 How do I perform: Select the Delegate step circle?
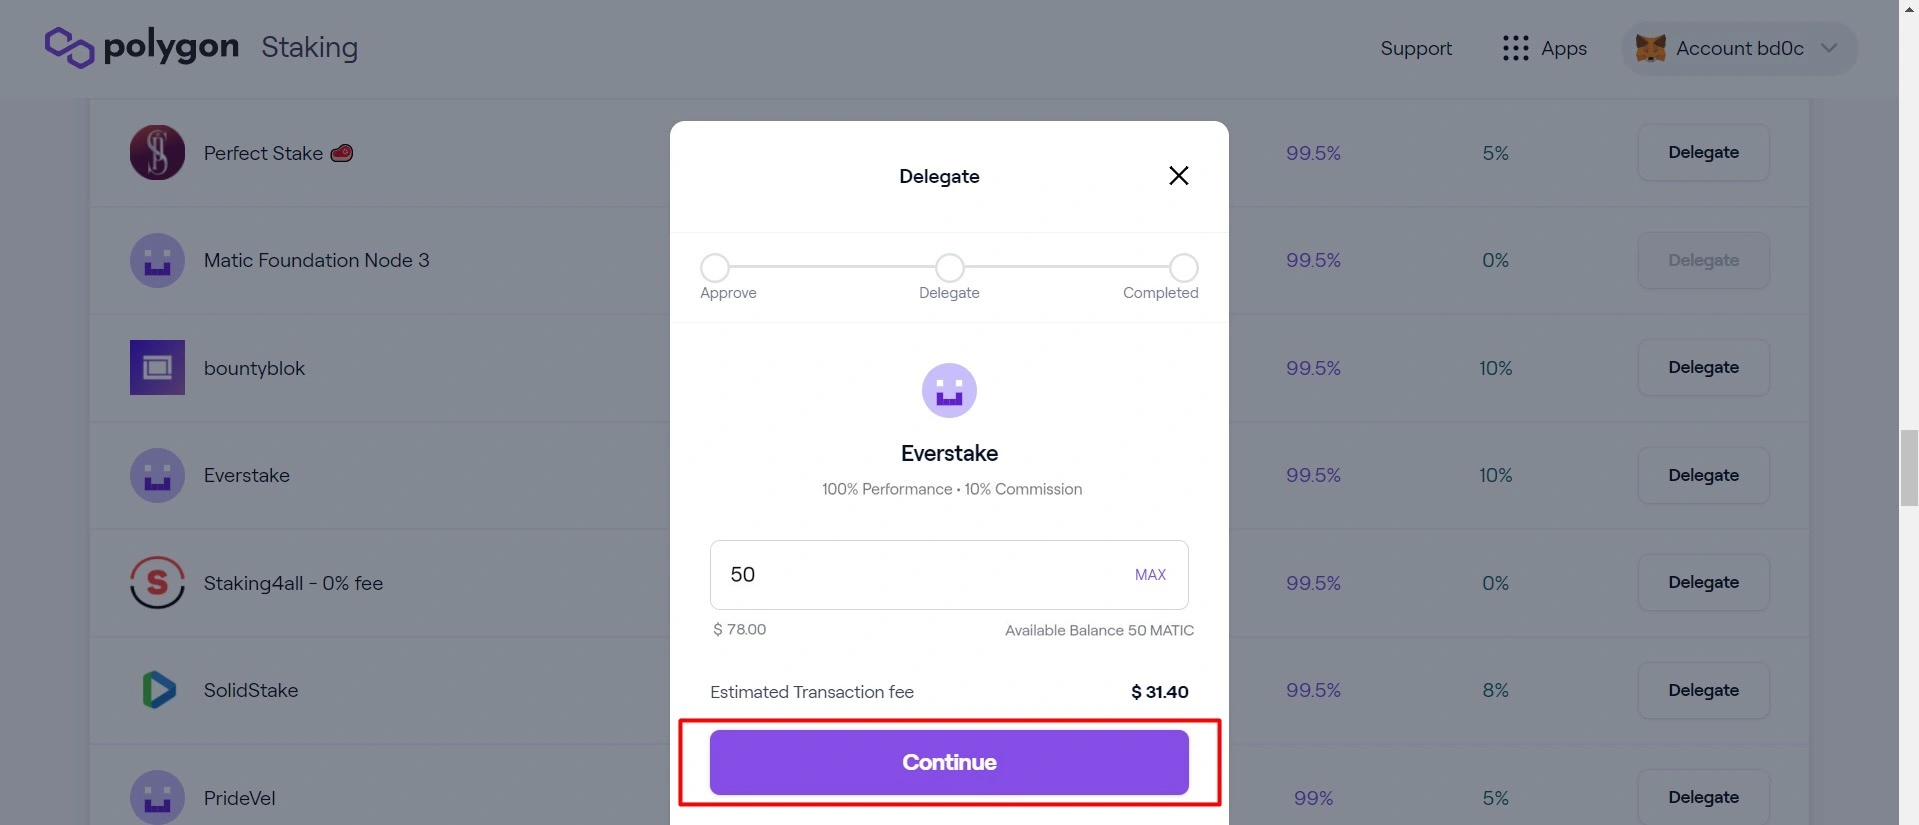[949, 268]
